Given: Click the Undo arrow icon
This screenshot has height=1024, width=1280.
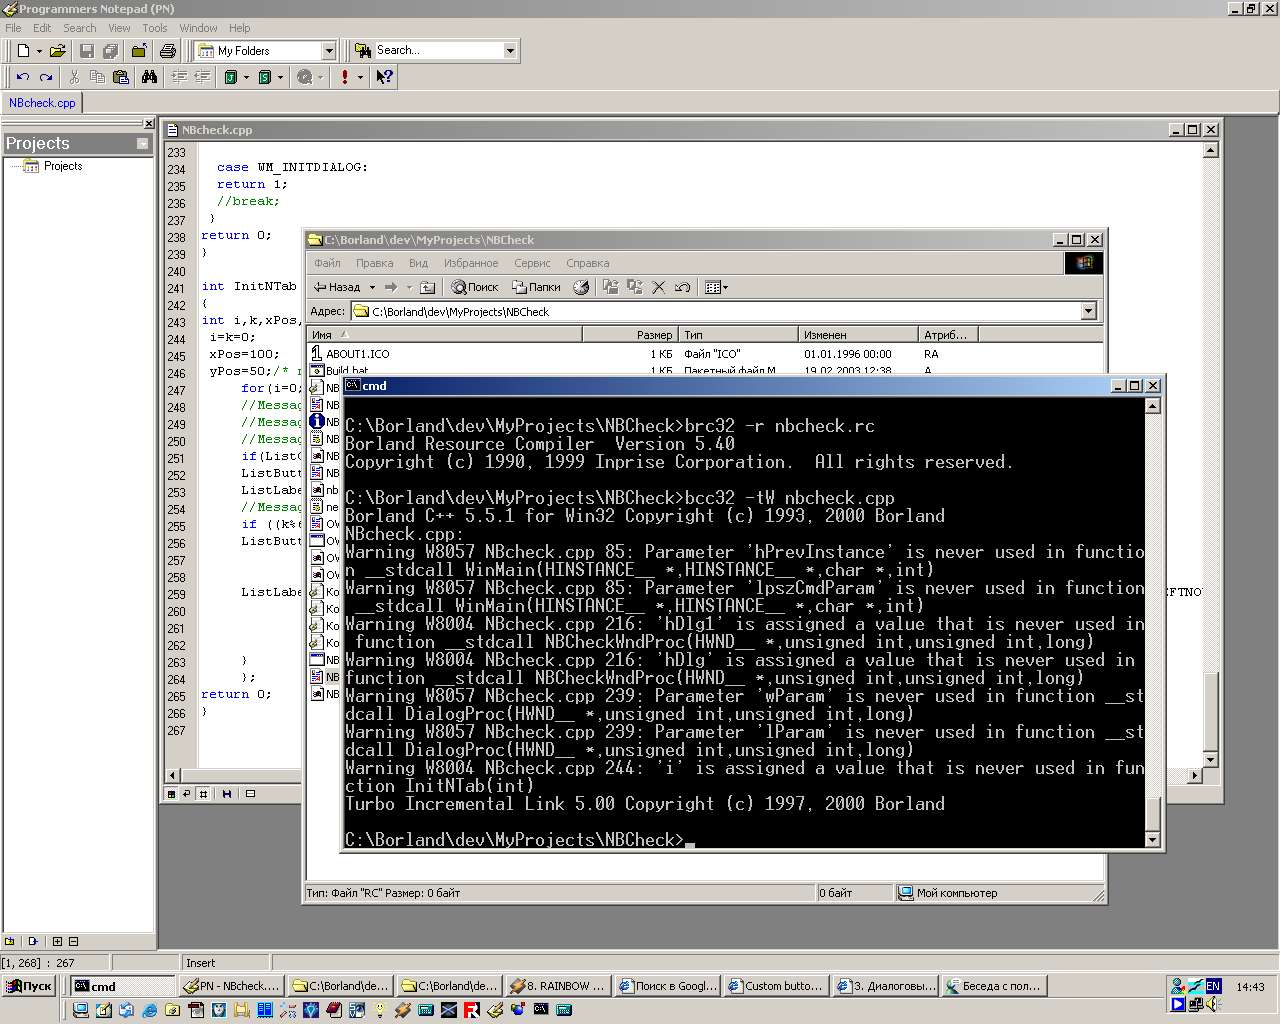Looking at the screenshot, I should coord(22,77).
